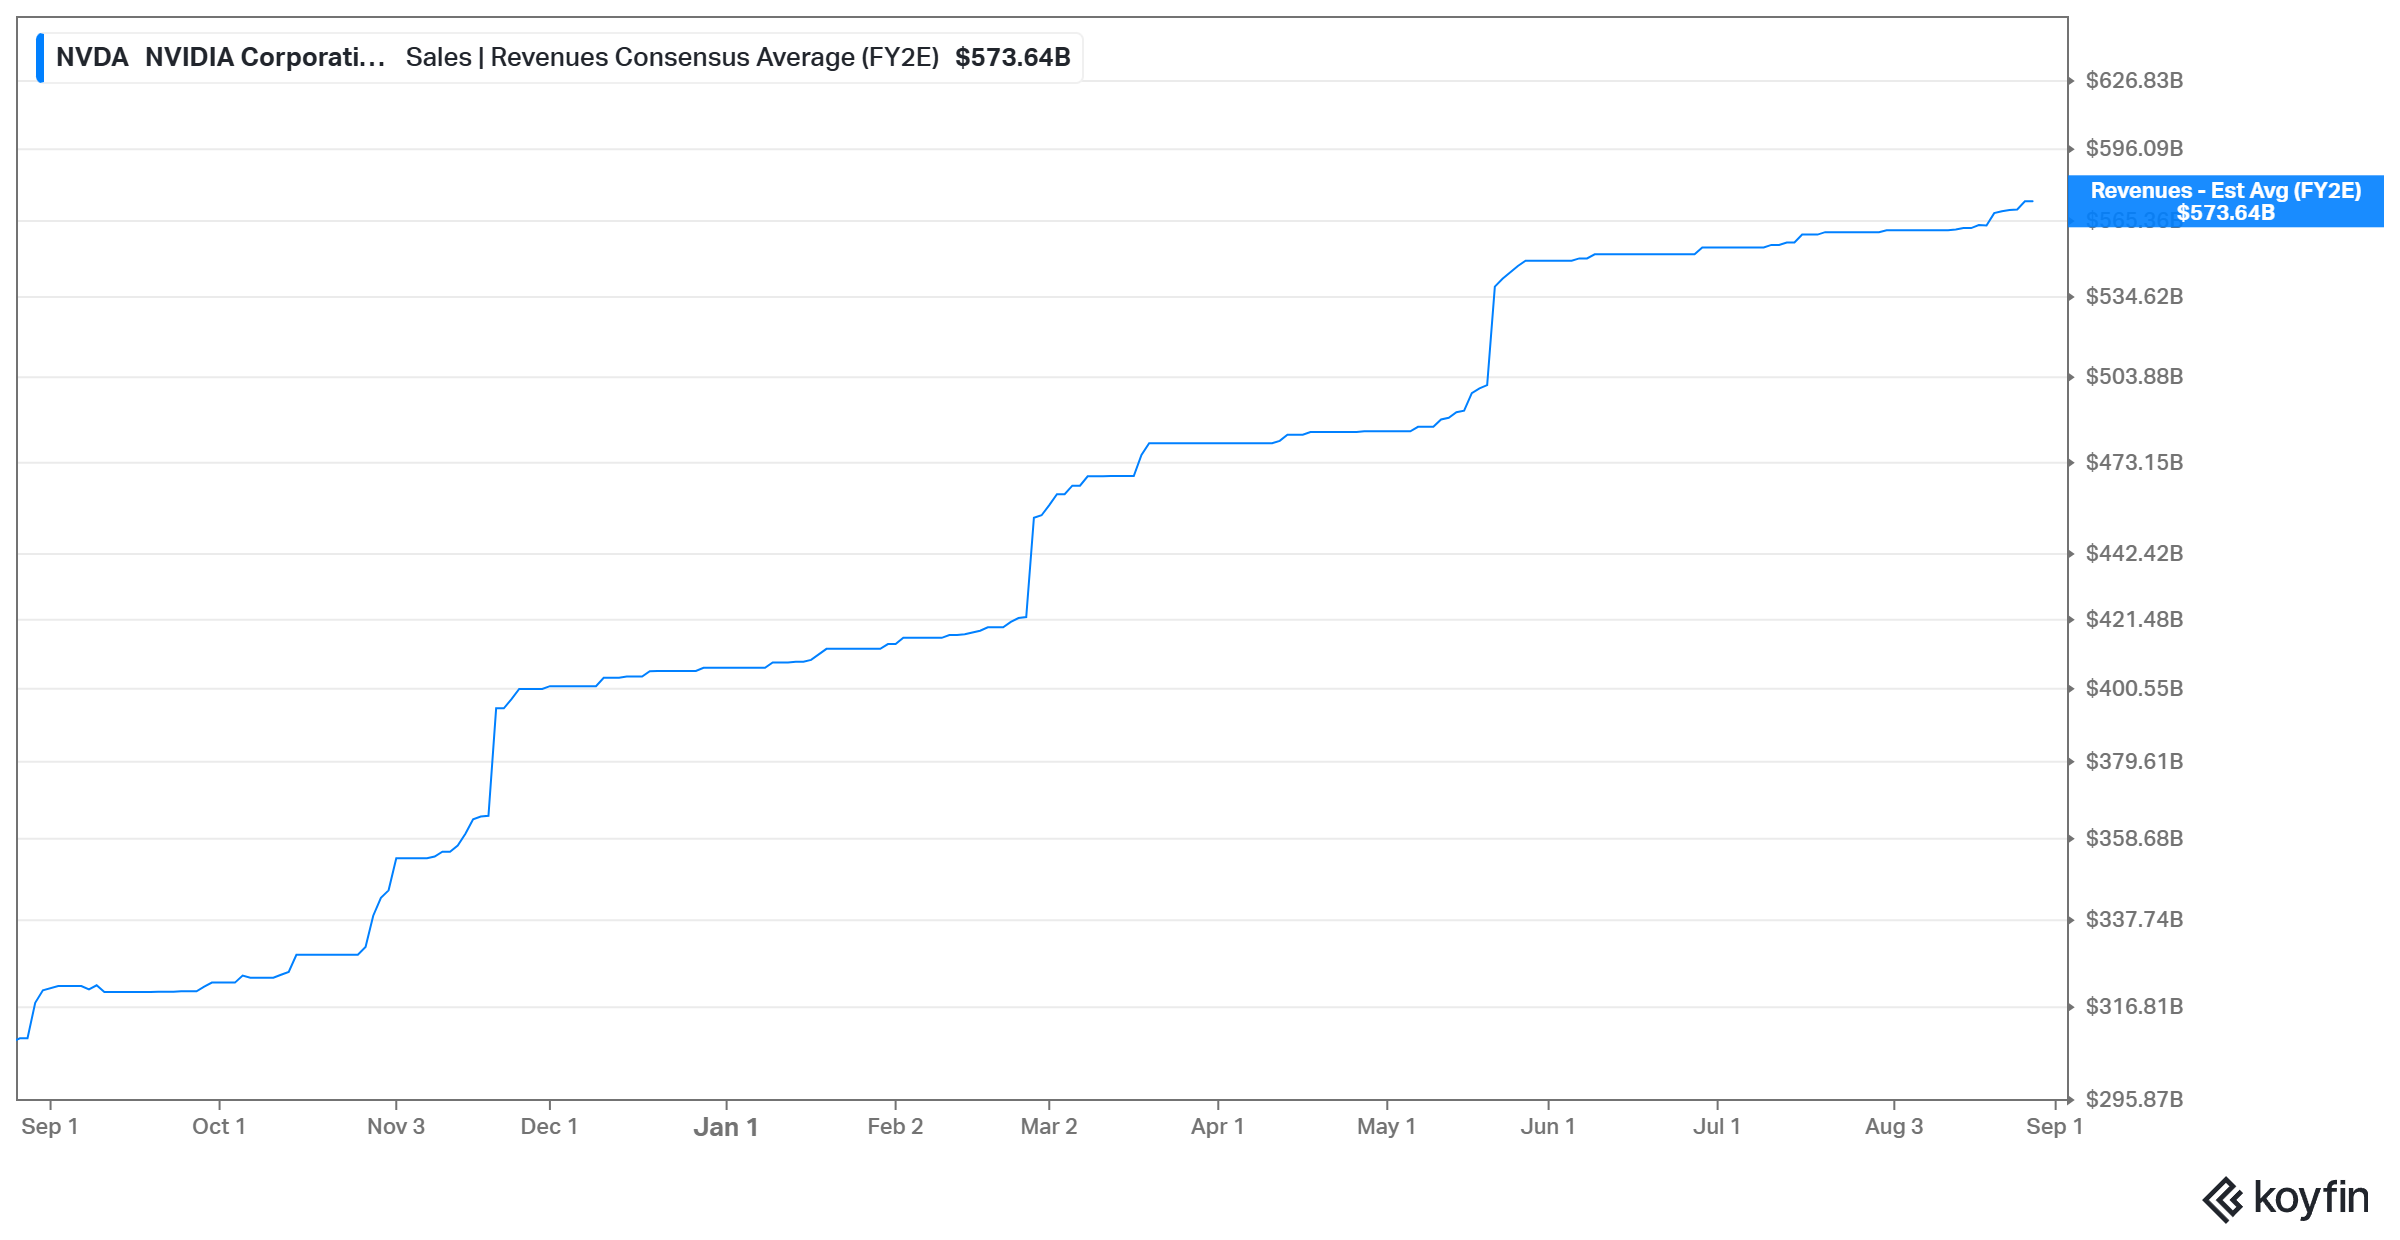This screenshot has width=2400, height=1240.
Task: Click the final Sep 1 date at the axis end
Action: (x=2055, y=1127)
